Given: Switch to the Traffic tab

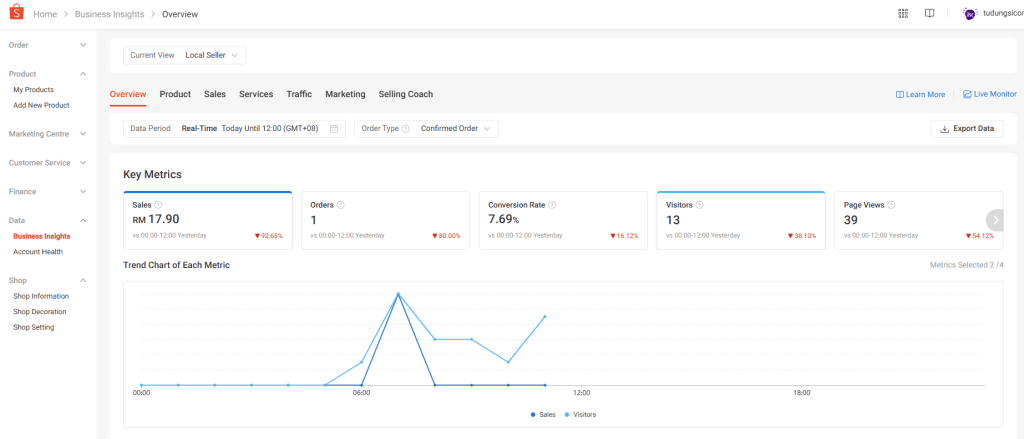Looking at the screenshot, I should click(299, 94).
